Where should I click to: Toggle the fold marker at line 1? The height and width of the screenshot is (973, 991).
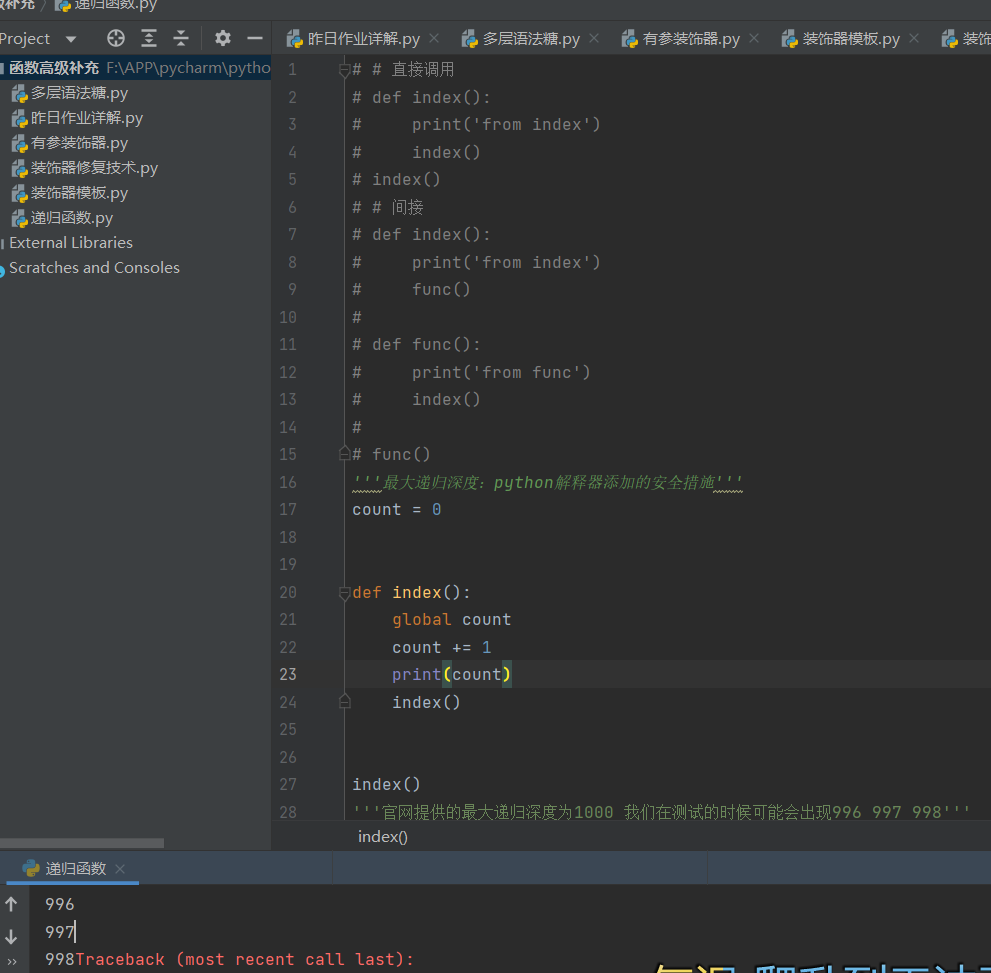tap(345, 70)
